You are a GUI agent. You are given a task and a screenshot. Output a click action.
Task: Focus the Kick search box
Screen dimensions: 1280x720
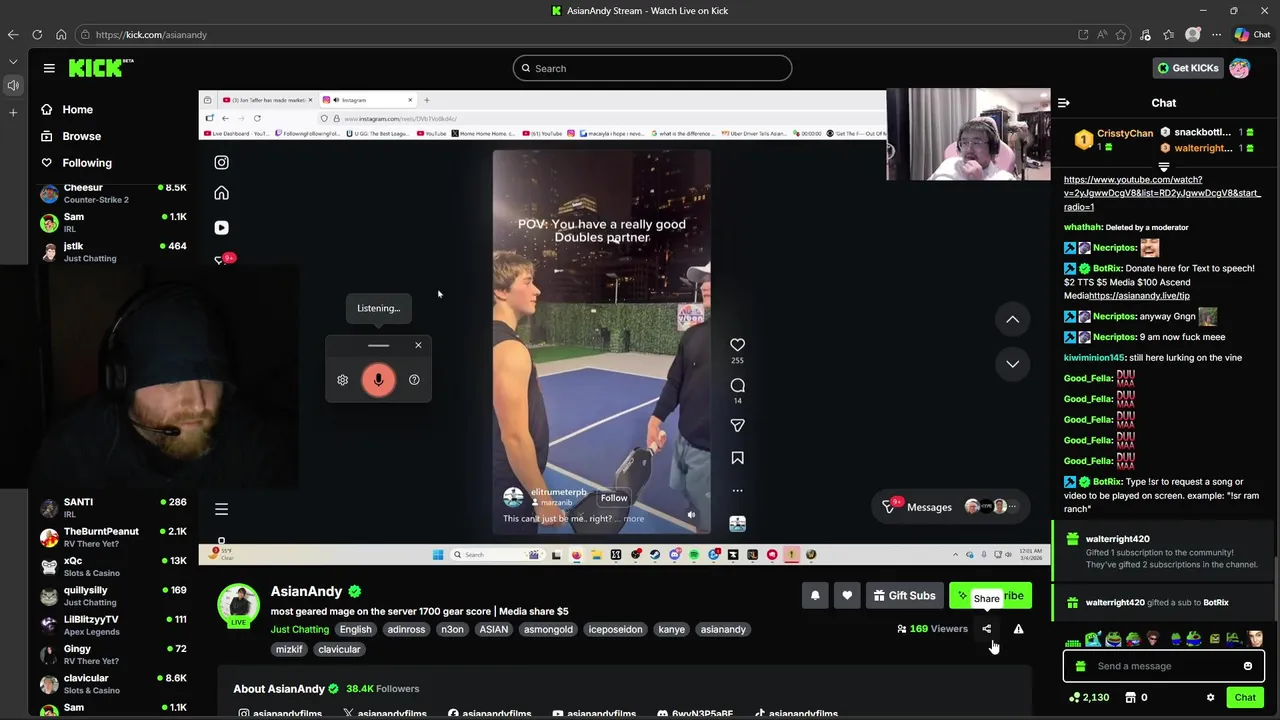[x=652, y=68]
